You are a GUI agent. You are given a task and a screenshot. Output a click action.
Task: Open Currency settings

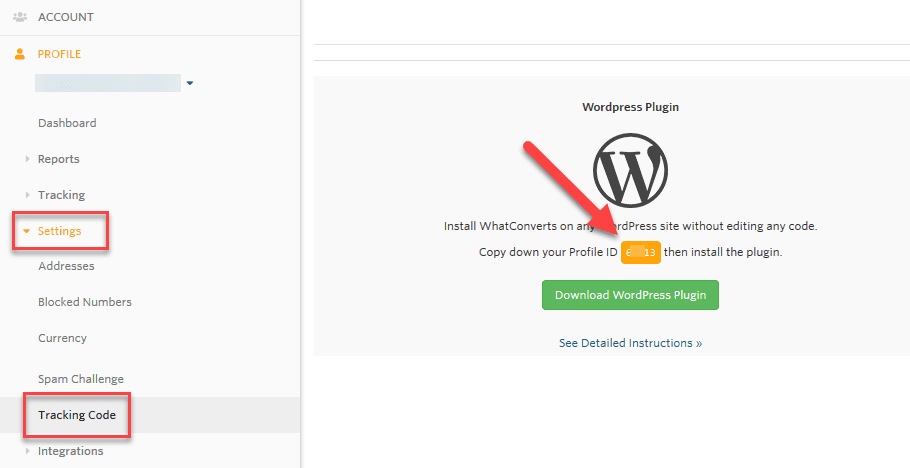point(62,338)
